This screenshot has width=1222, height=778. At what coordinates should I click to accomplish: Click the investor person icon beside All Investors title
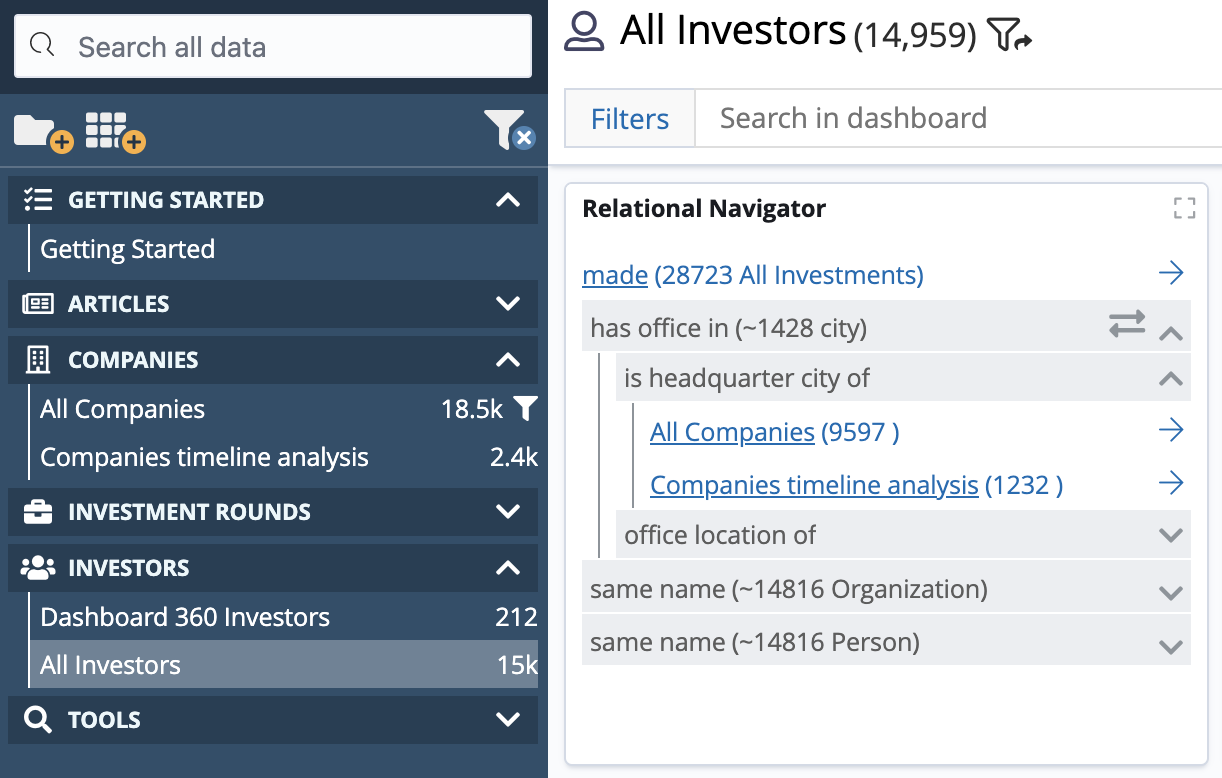tap(585, 31)
